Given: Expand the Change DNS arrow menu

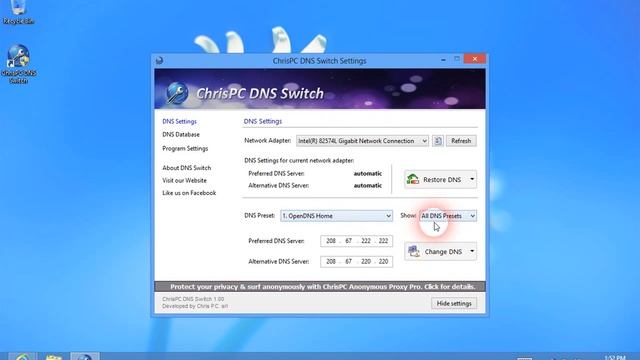Looking at the screenshot, I should coord(472,251).
